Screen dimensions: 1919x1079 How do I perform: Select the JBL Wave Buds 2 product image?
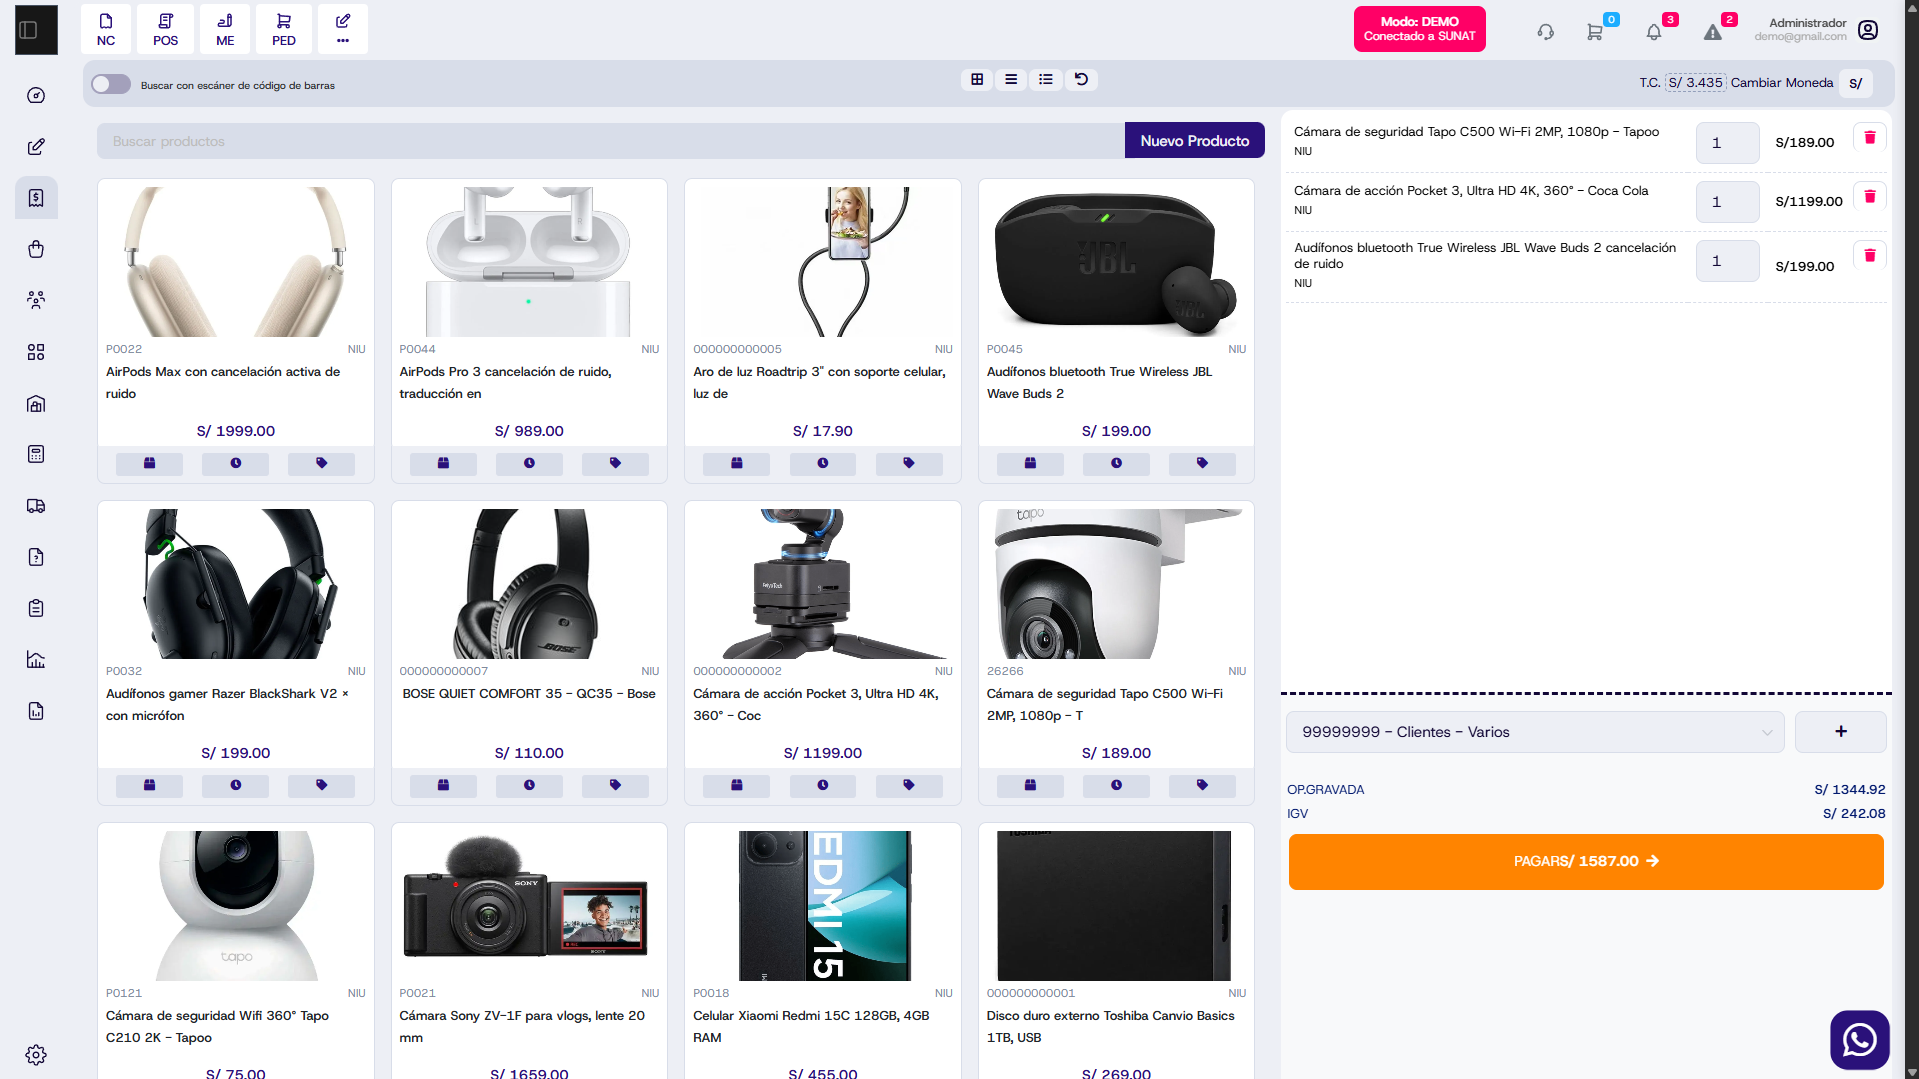(1116, 262)
